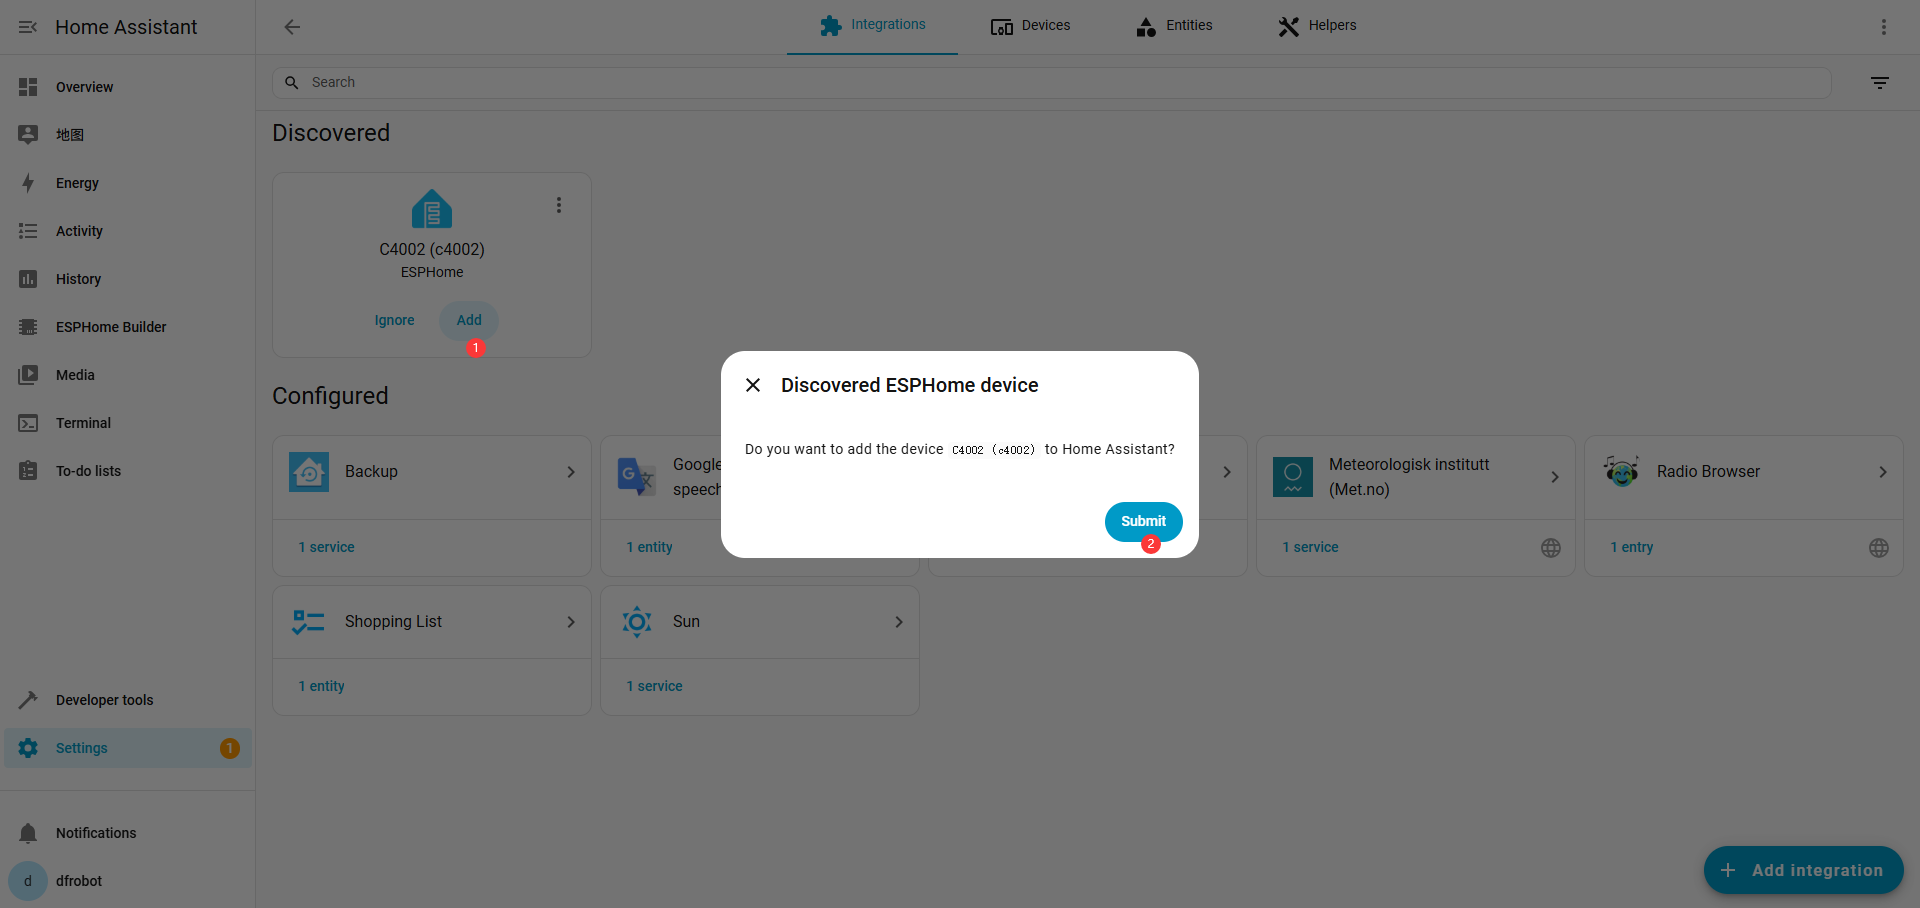The height and width of the screenshot is (908, 1920).
Task: Switch to the Devices tab
Action: click(x=1030, y=26)
